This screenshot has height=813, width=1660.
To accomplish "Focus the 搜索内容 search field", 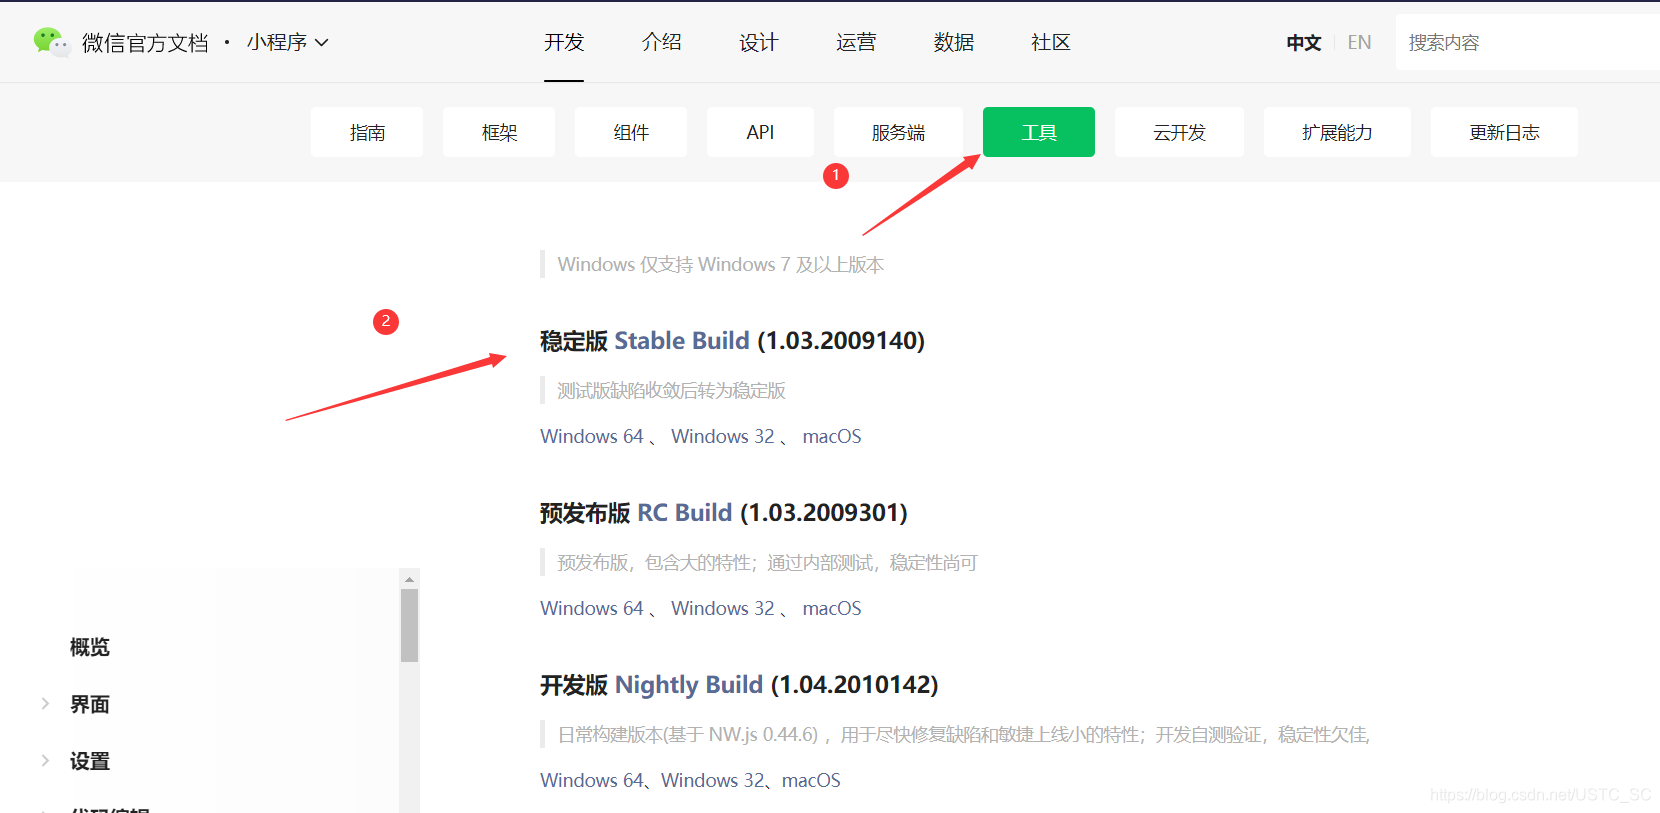I will point(1528,43).
